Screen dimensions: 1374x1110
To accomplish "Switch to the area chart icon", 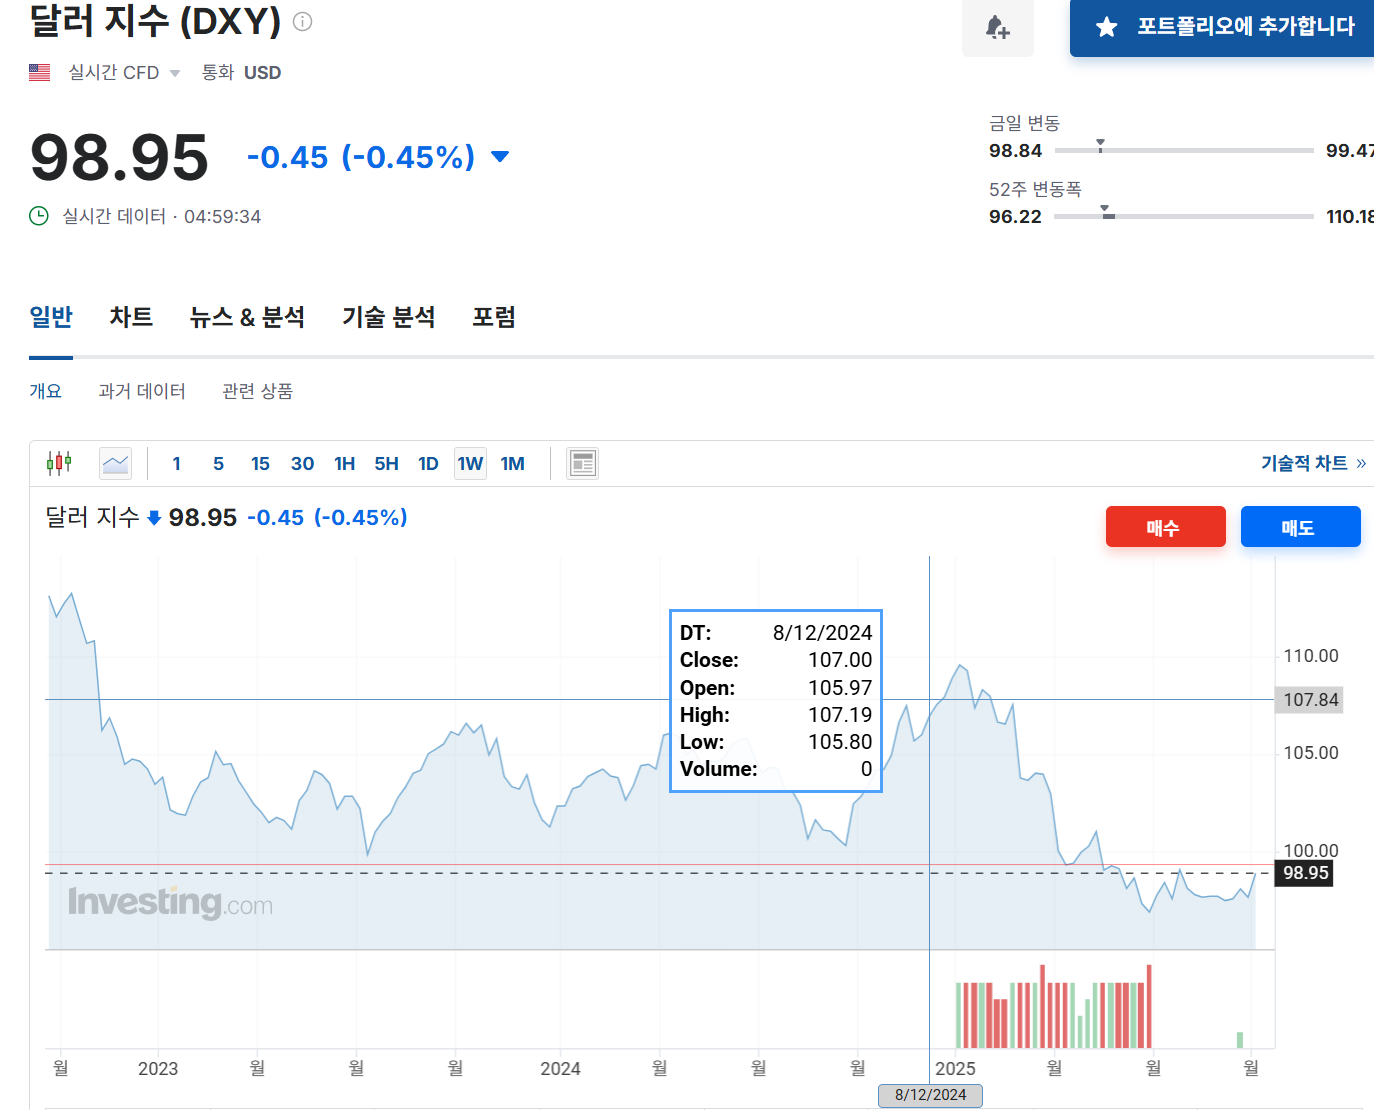I will pyautogui.click(x=115, y=463).
